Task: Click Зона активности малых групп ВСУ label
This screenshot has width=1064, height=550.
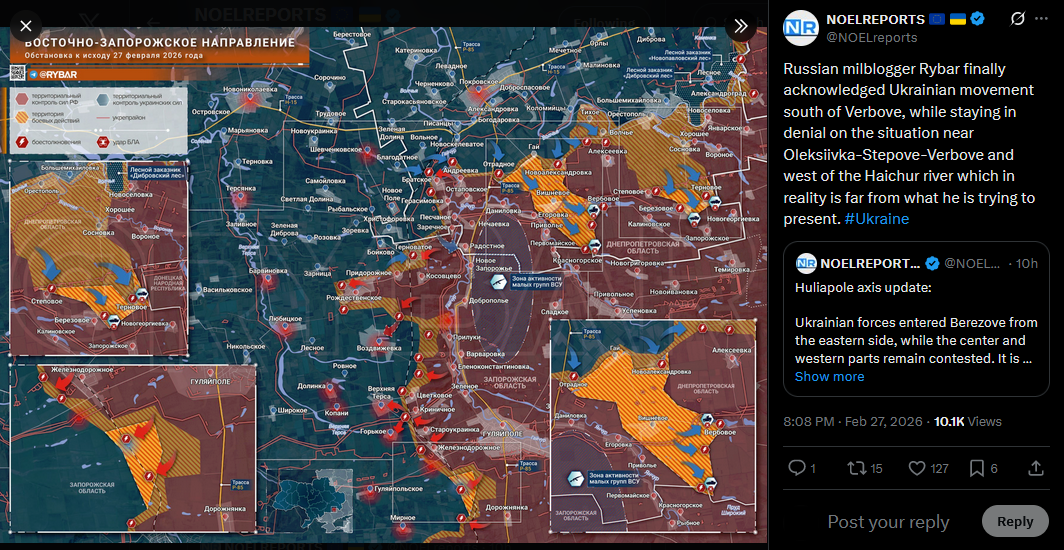Action: click(x=535, y=281)
